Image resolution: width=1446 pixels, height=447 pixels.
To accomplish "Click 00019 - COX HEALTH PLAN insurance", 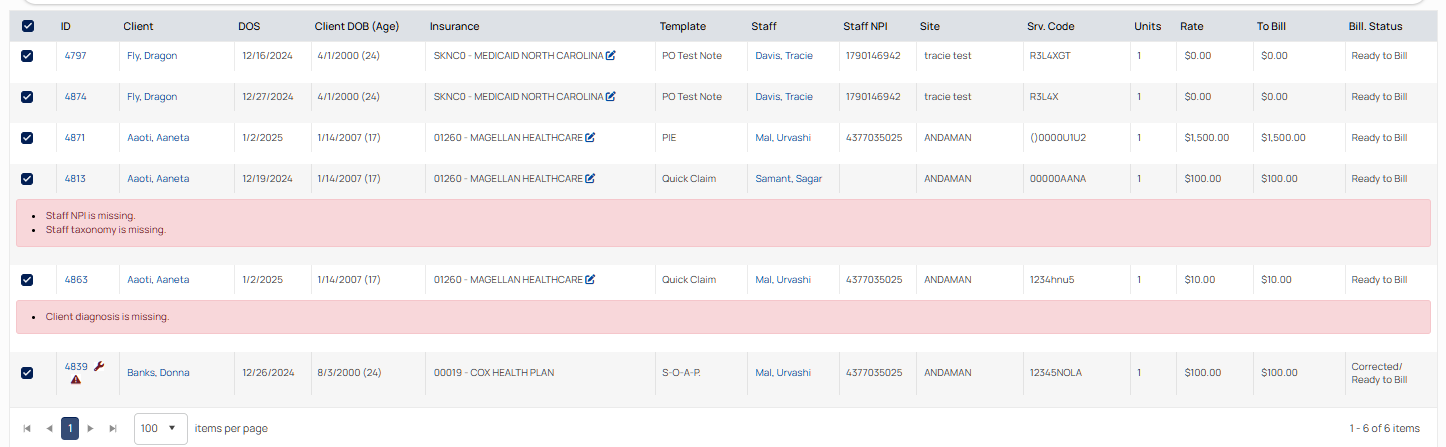I will (494, 373).
